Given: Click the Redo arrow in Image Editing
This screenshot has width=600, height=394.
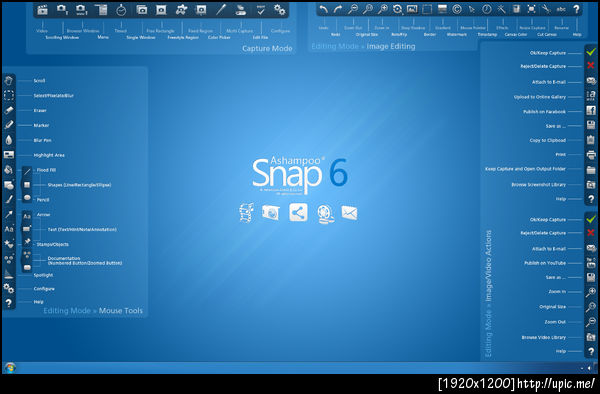Looking at the screenshot, I should tap(338, 9).
